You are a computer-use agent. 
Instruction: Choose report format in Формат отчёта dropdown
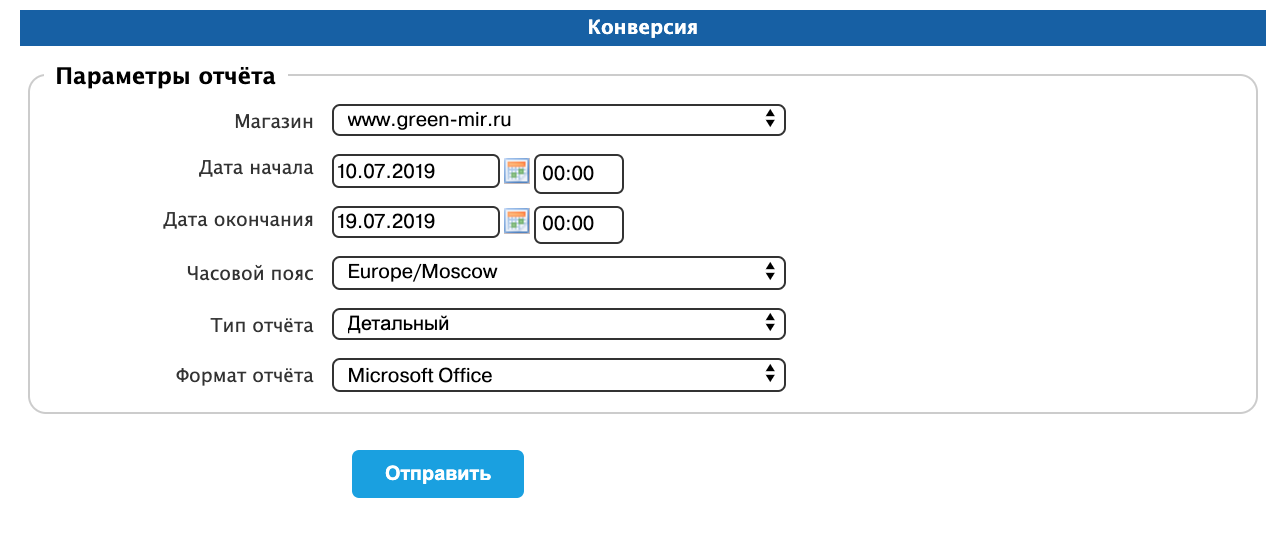558,376
